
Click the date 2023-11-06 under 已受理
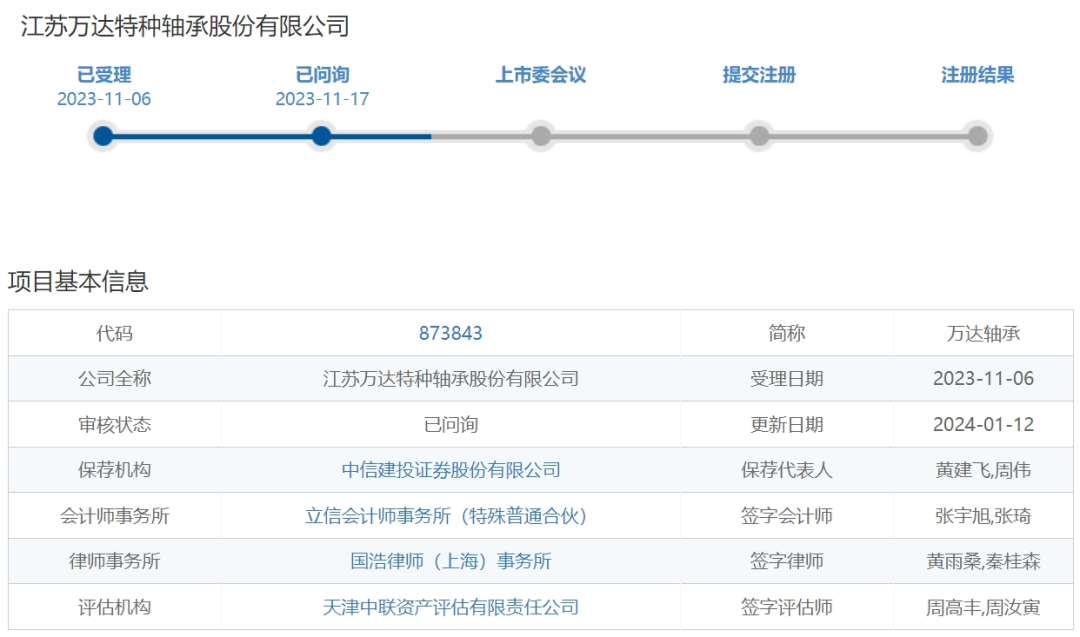click(x=104, y=99)
